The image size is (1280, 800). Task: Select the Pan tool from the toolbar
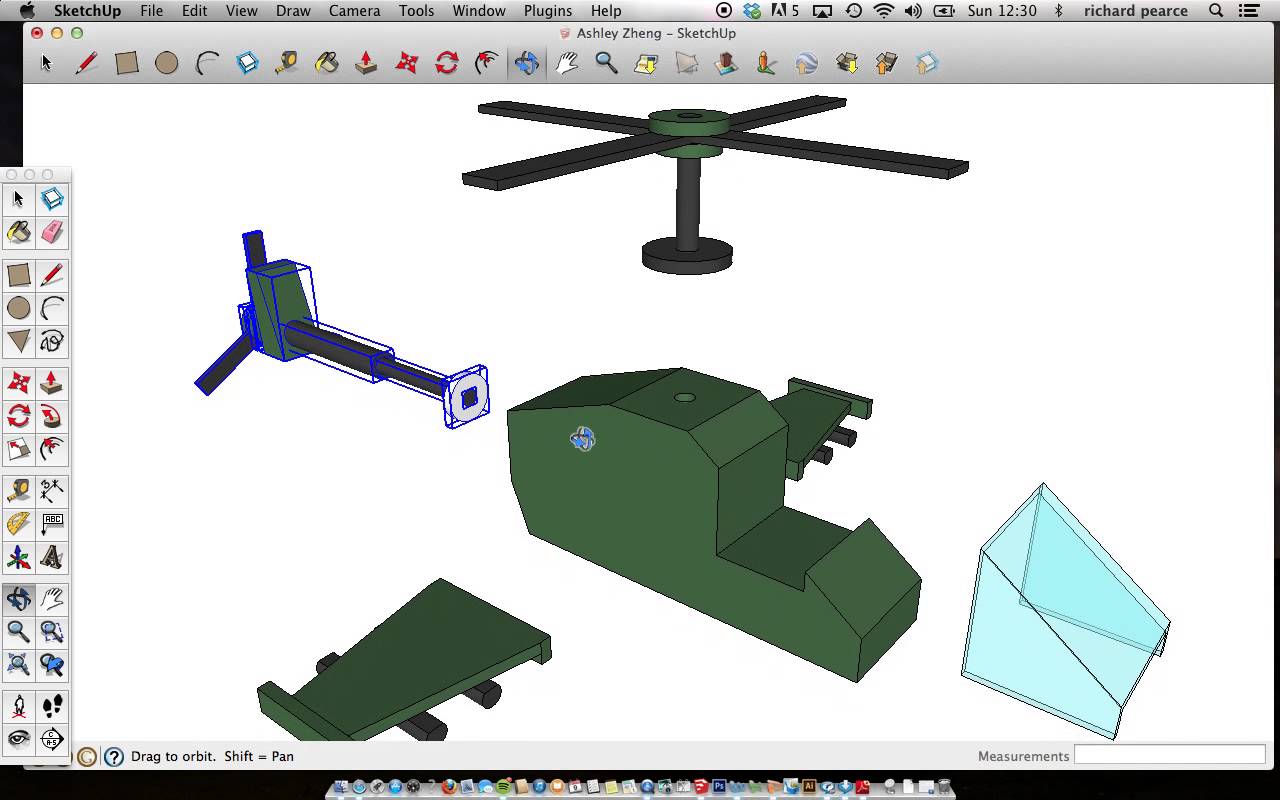566,63
